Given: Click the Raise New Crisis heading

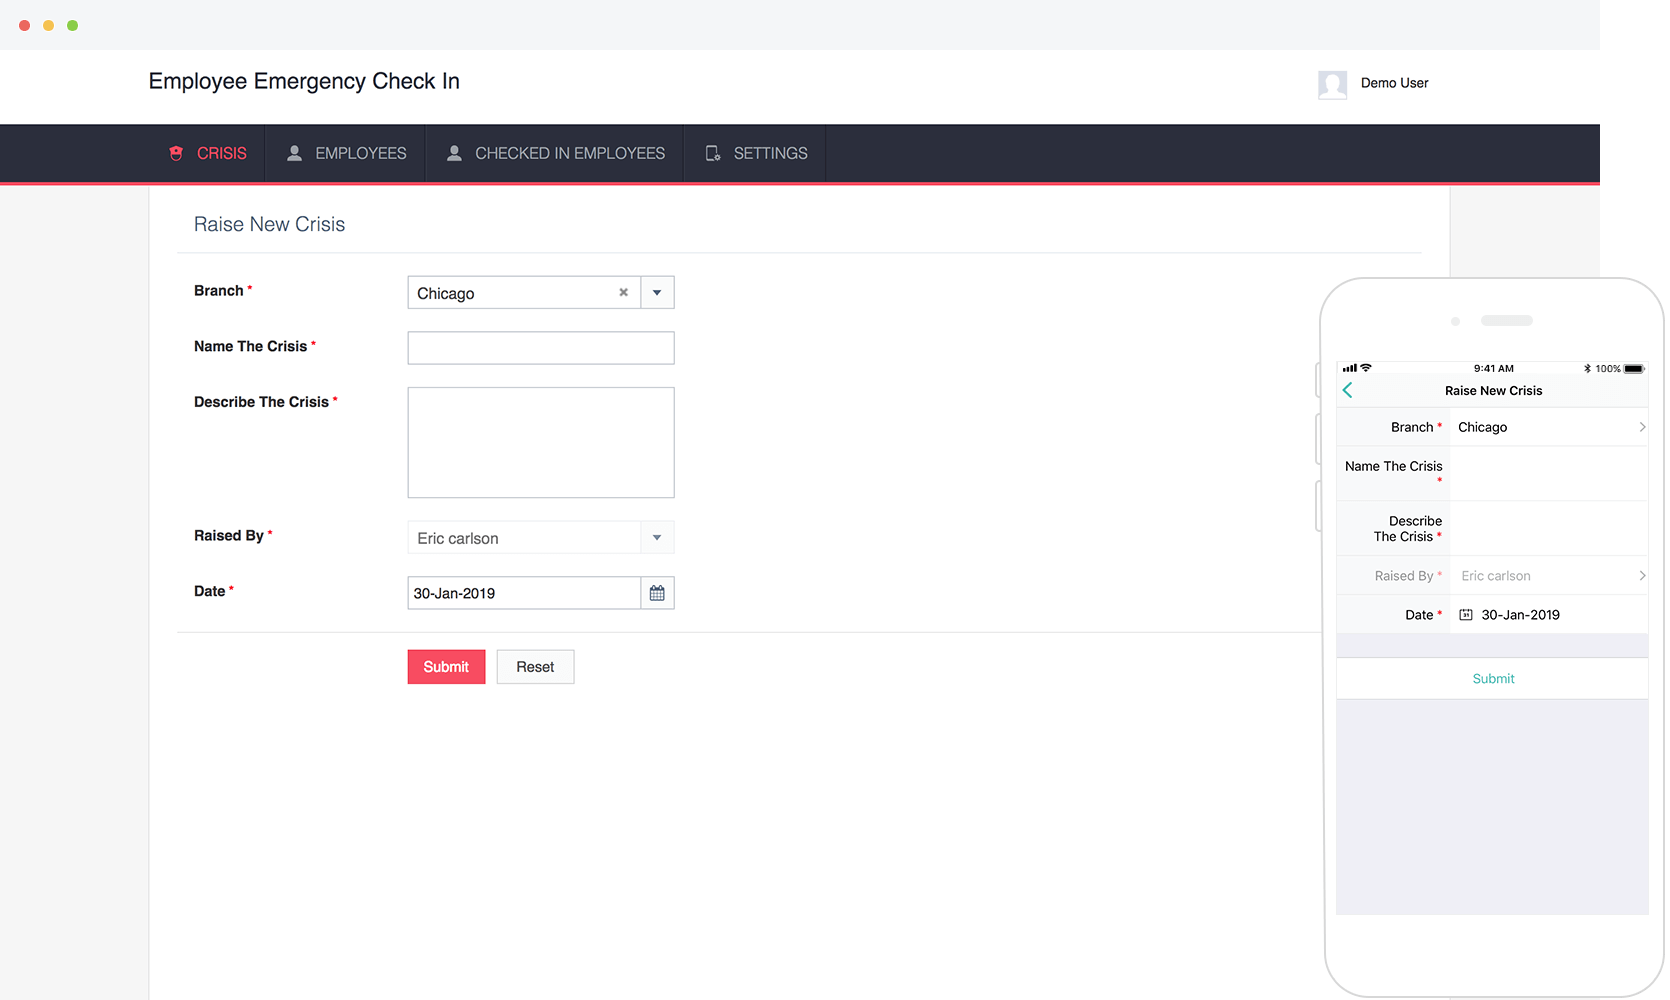Looking at the screenshot, I should [269, 224].
